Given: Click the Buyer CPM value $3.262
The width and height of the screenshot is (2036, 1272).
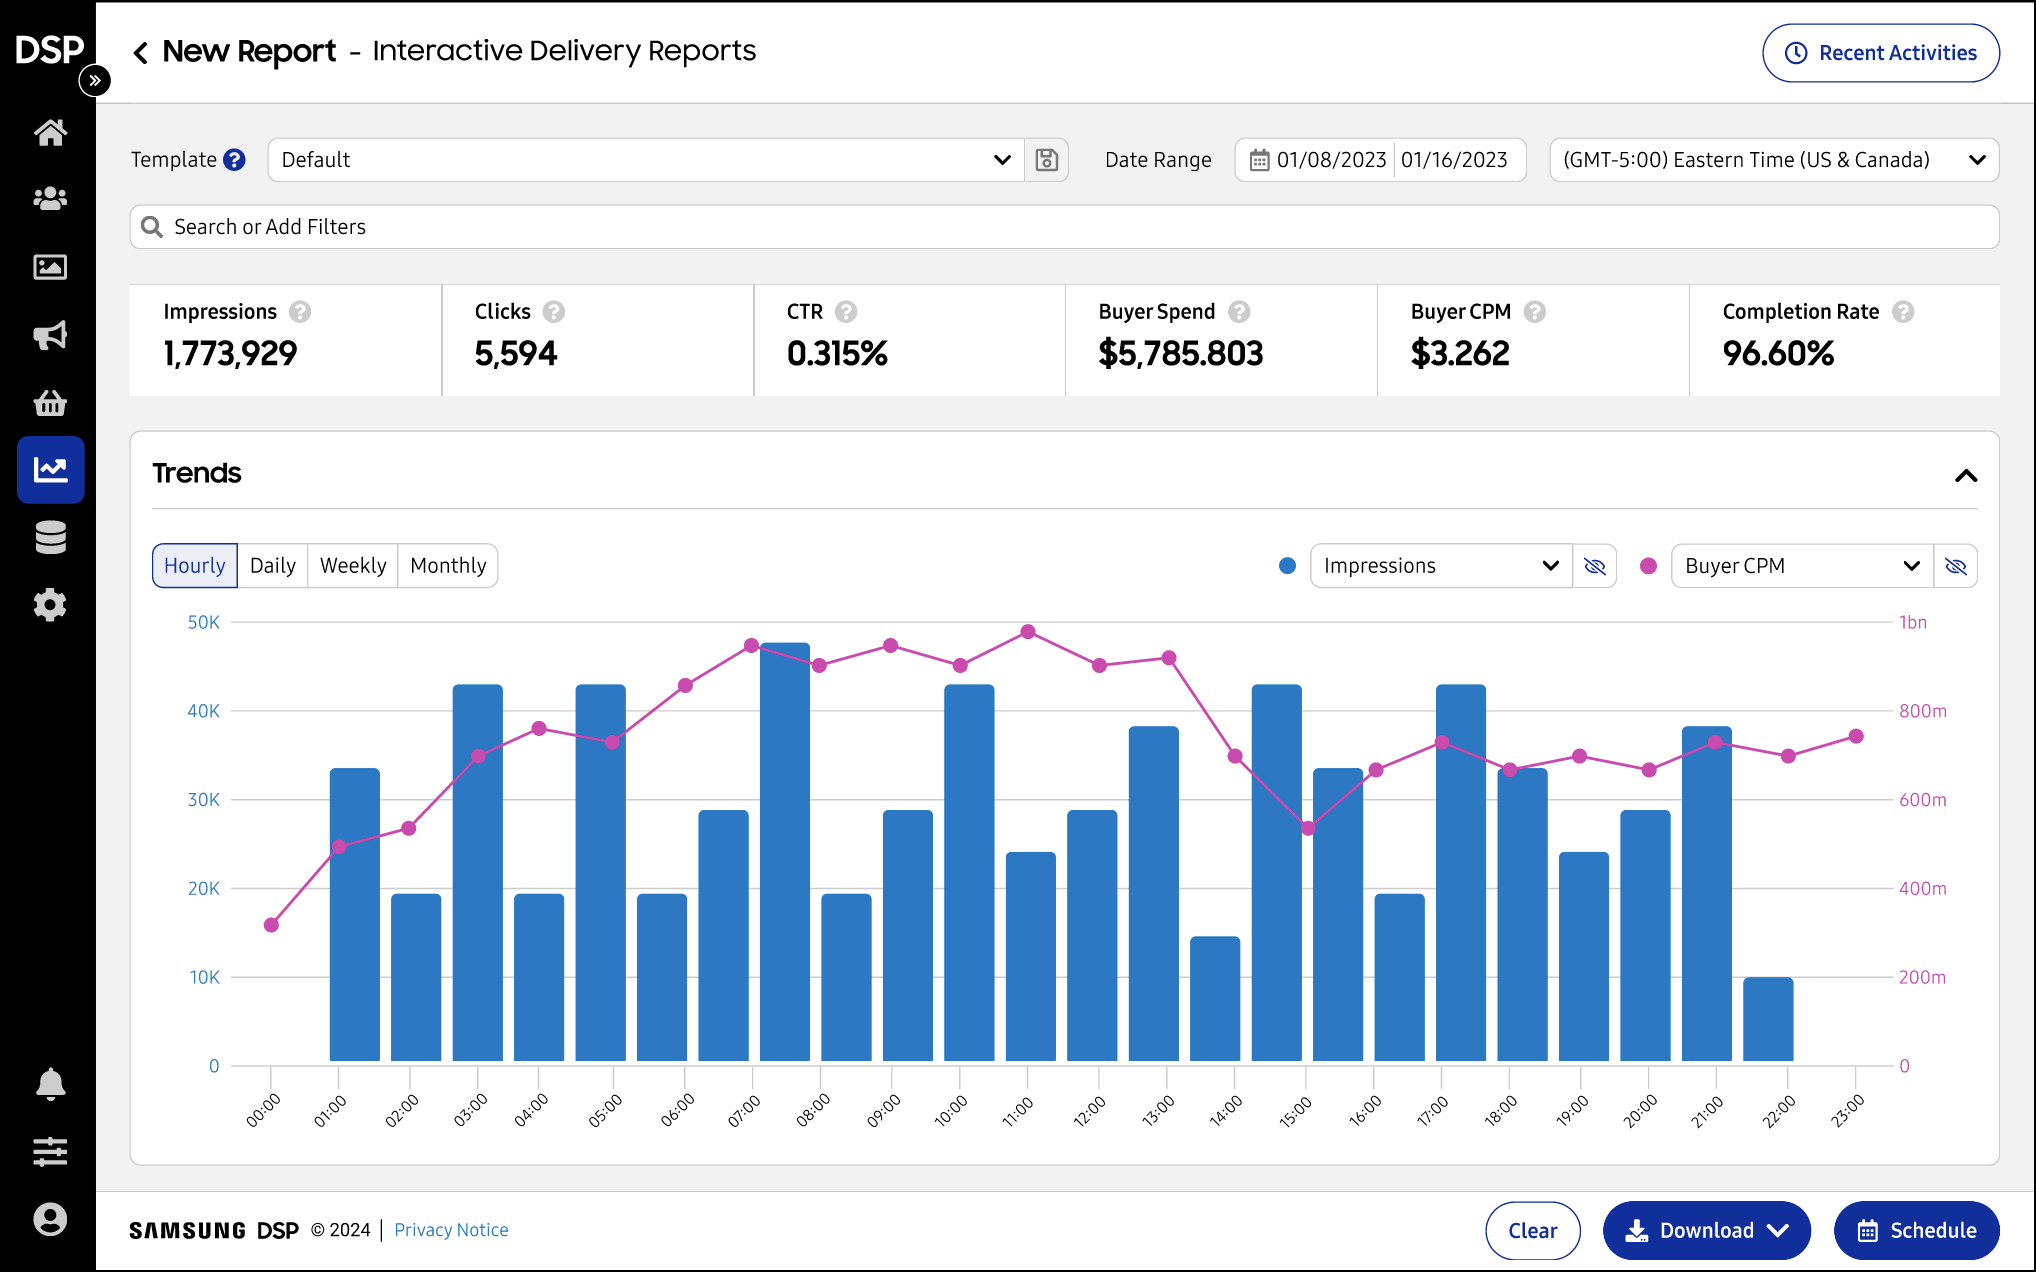Looking at the screenshot, I should (1460, 353).
